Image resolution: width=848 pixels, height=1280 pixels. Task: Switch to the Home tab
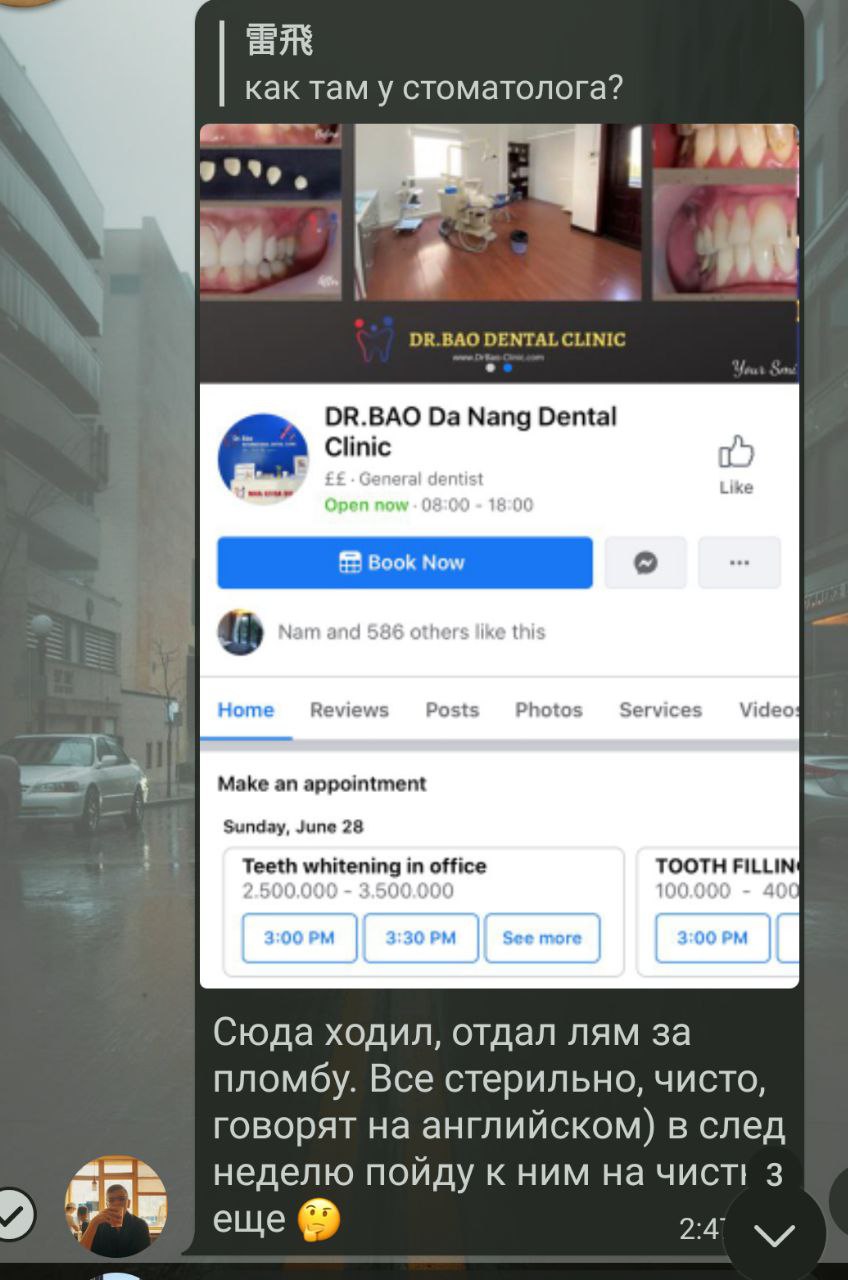point(246,710)
